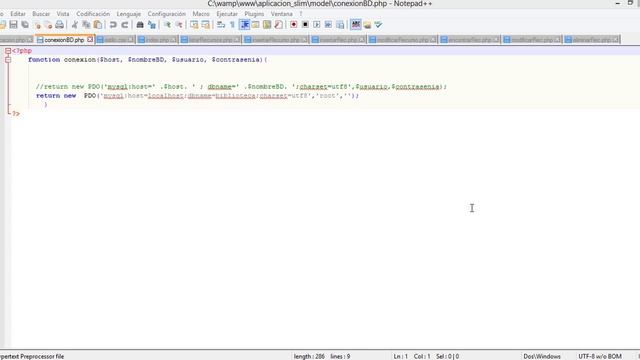Click the closing '?>' tag

[x=16, y=113]
